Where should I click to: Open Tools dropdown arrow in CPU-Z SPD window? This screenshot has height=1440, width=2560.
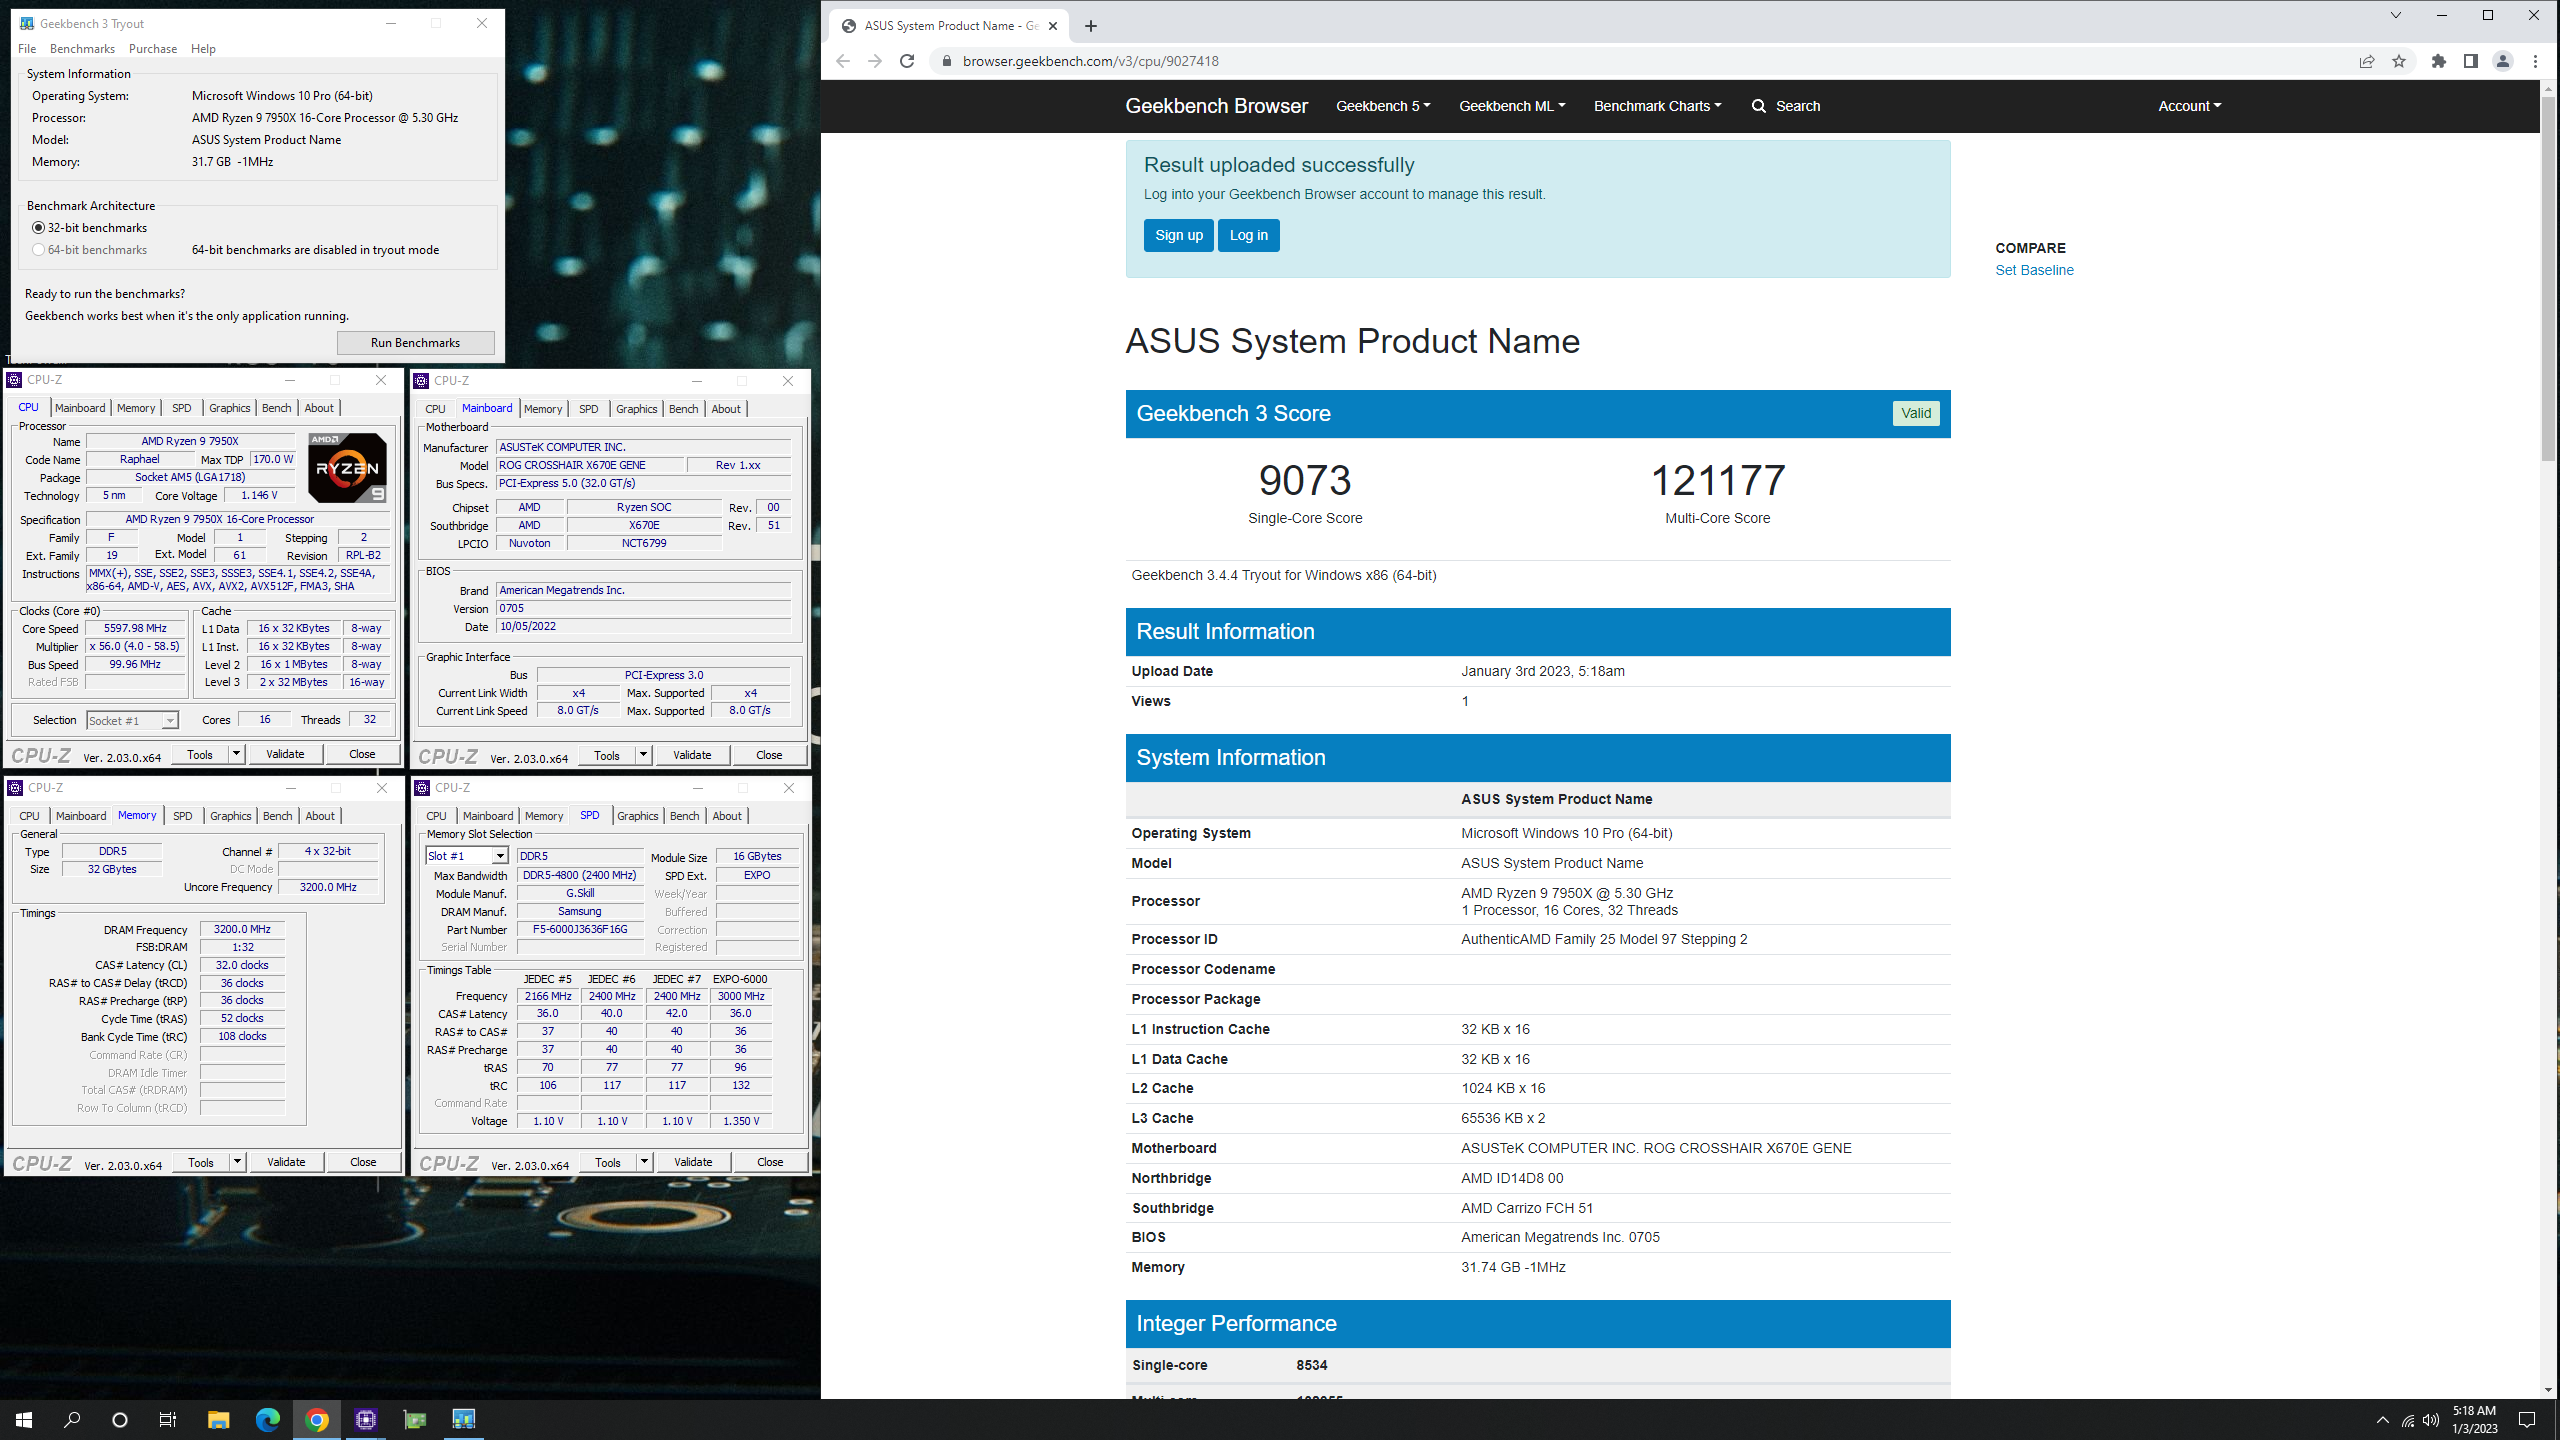(644, 1162)
